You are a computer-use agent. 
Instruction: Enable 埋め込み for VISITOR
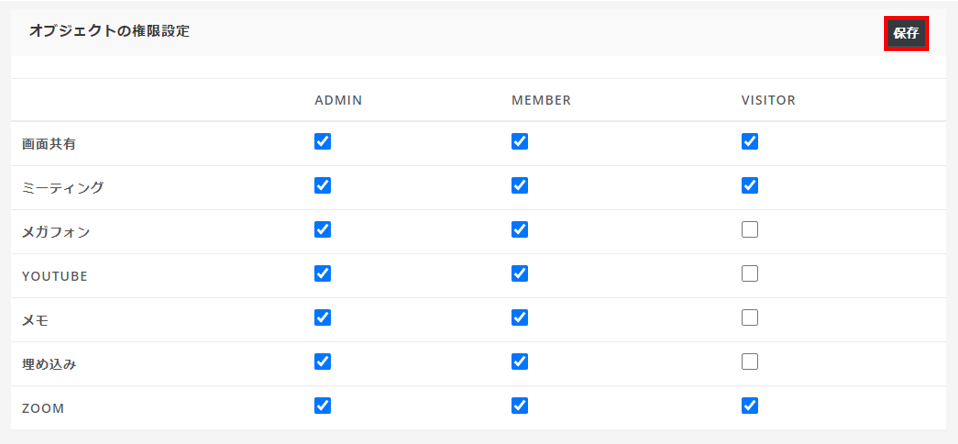[x=750, y=362]
